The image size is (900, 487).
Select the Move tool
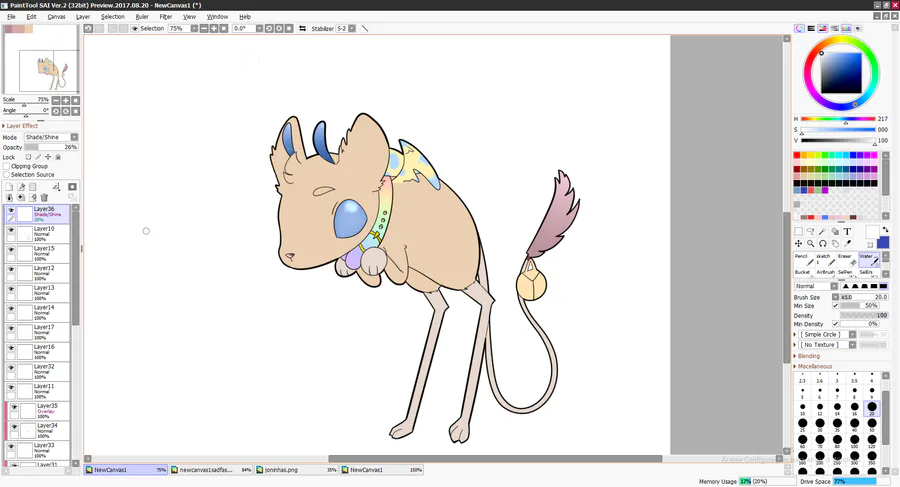coord(798,244)
